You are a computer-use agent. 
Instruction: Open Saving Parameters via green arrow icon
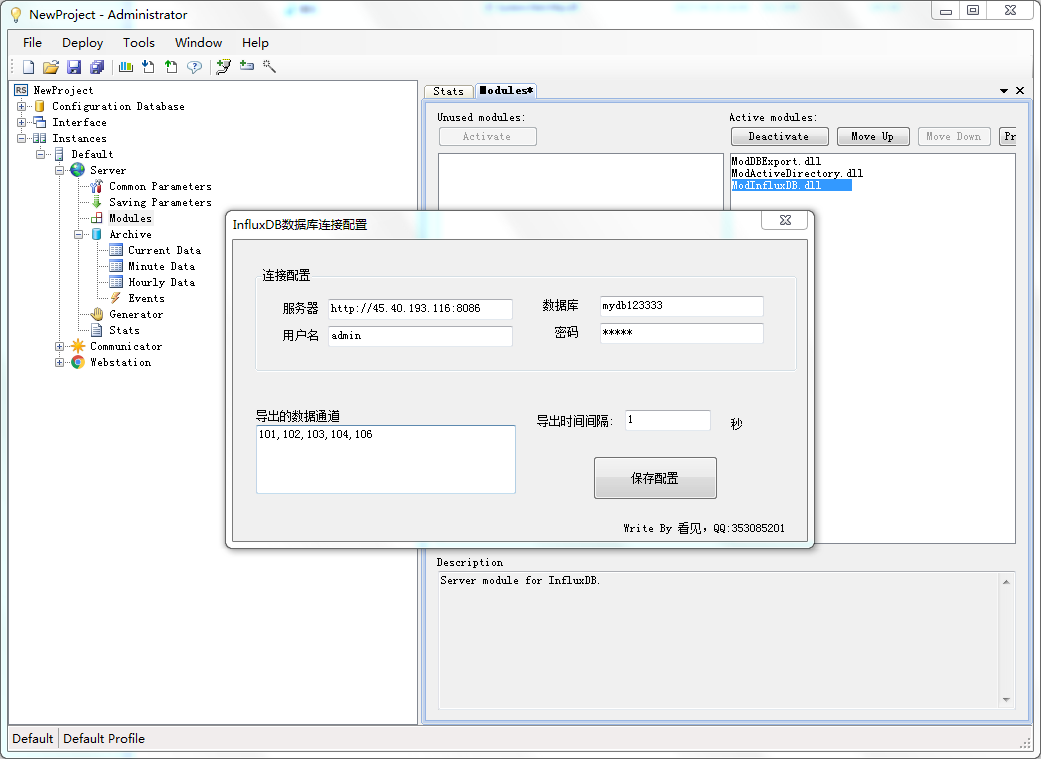97,202
